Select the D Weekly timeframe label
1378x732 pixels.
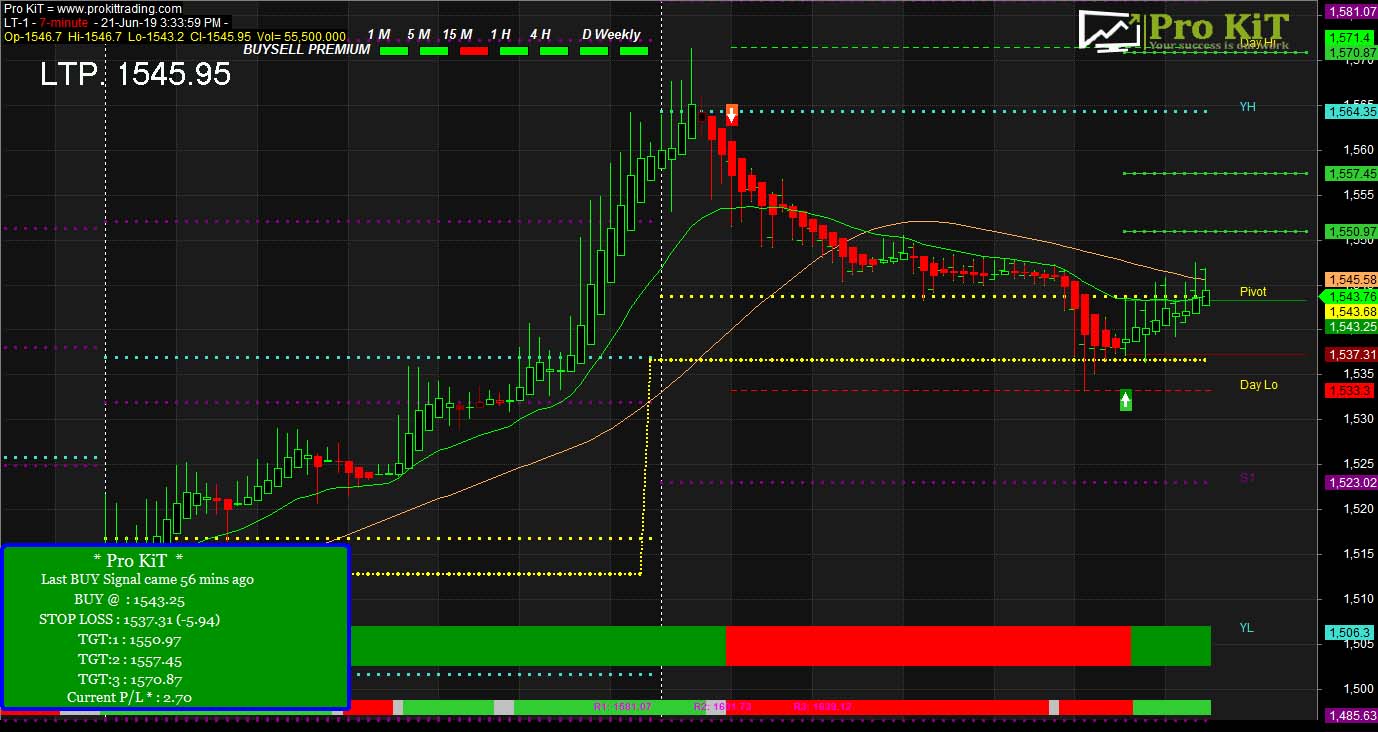click(611, 34)
